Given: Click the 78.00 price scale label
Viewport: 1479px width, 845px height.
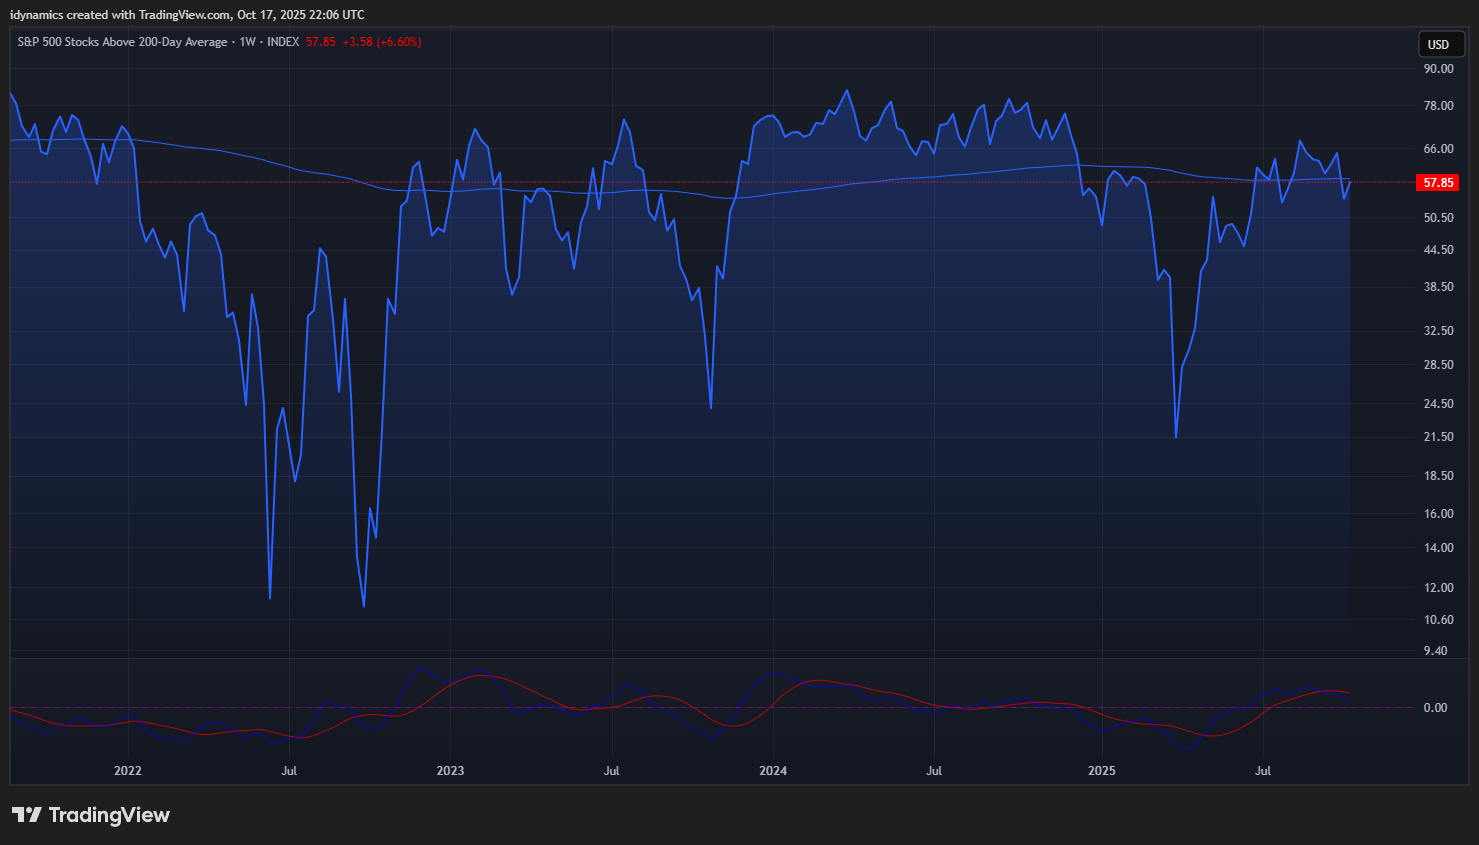Looking at the screenshot, I should coord(1438,106).
